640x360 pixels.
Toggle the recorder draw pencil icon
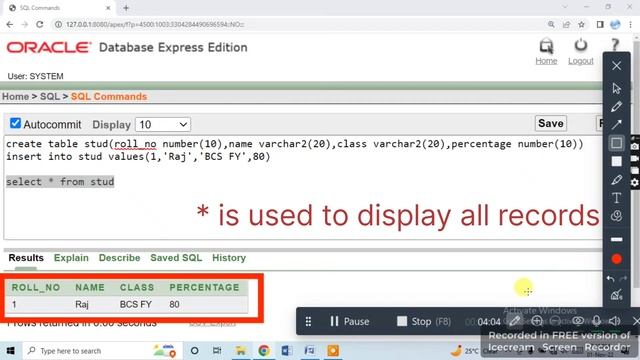click(515, 321)
